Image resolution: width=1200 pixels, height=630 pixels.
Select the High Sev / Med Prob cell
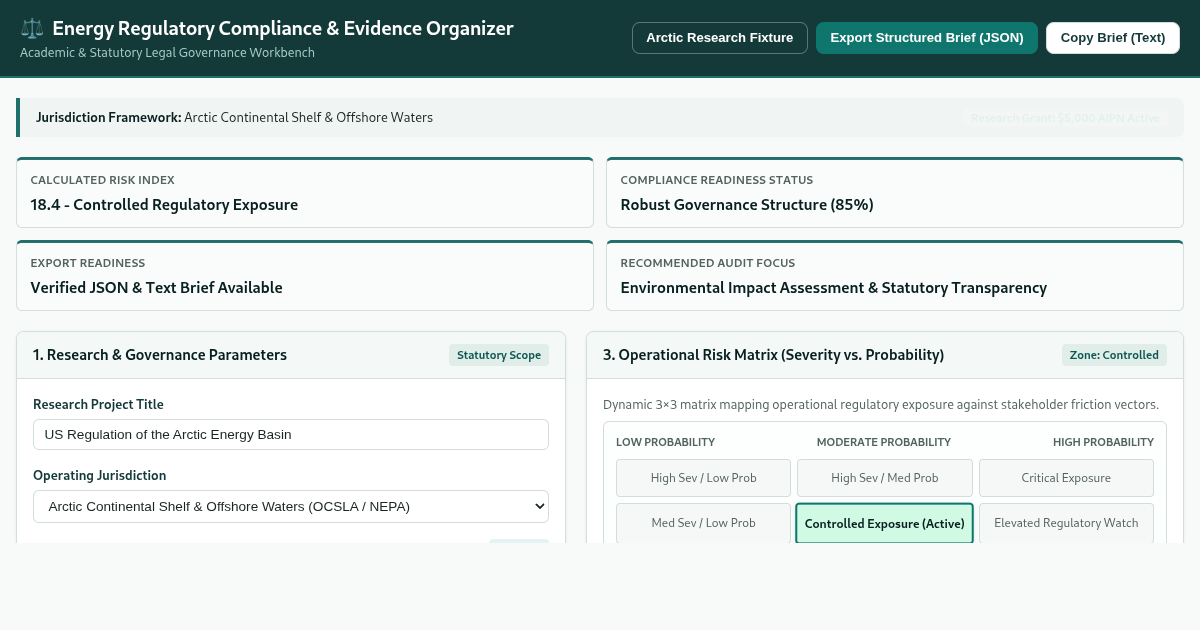tap(885, 478)
